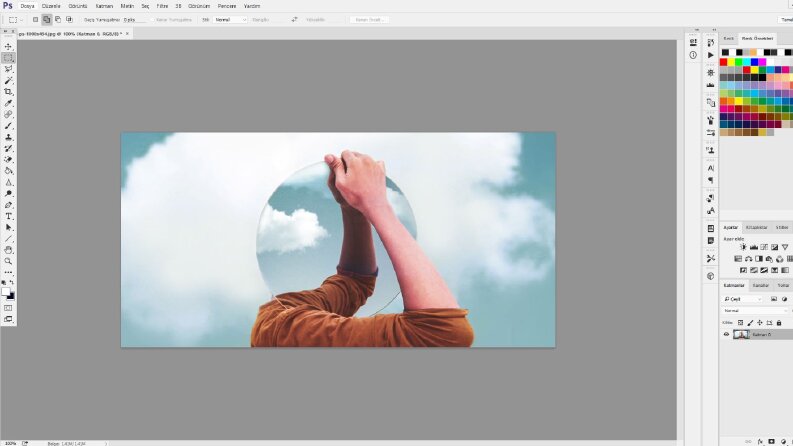The image size is (793, 446).
Task: Collapse the tools panel double arrow
Action: click(6, 31)
